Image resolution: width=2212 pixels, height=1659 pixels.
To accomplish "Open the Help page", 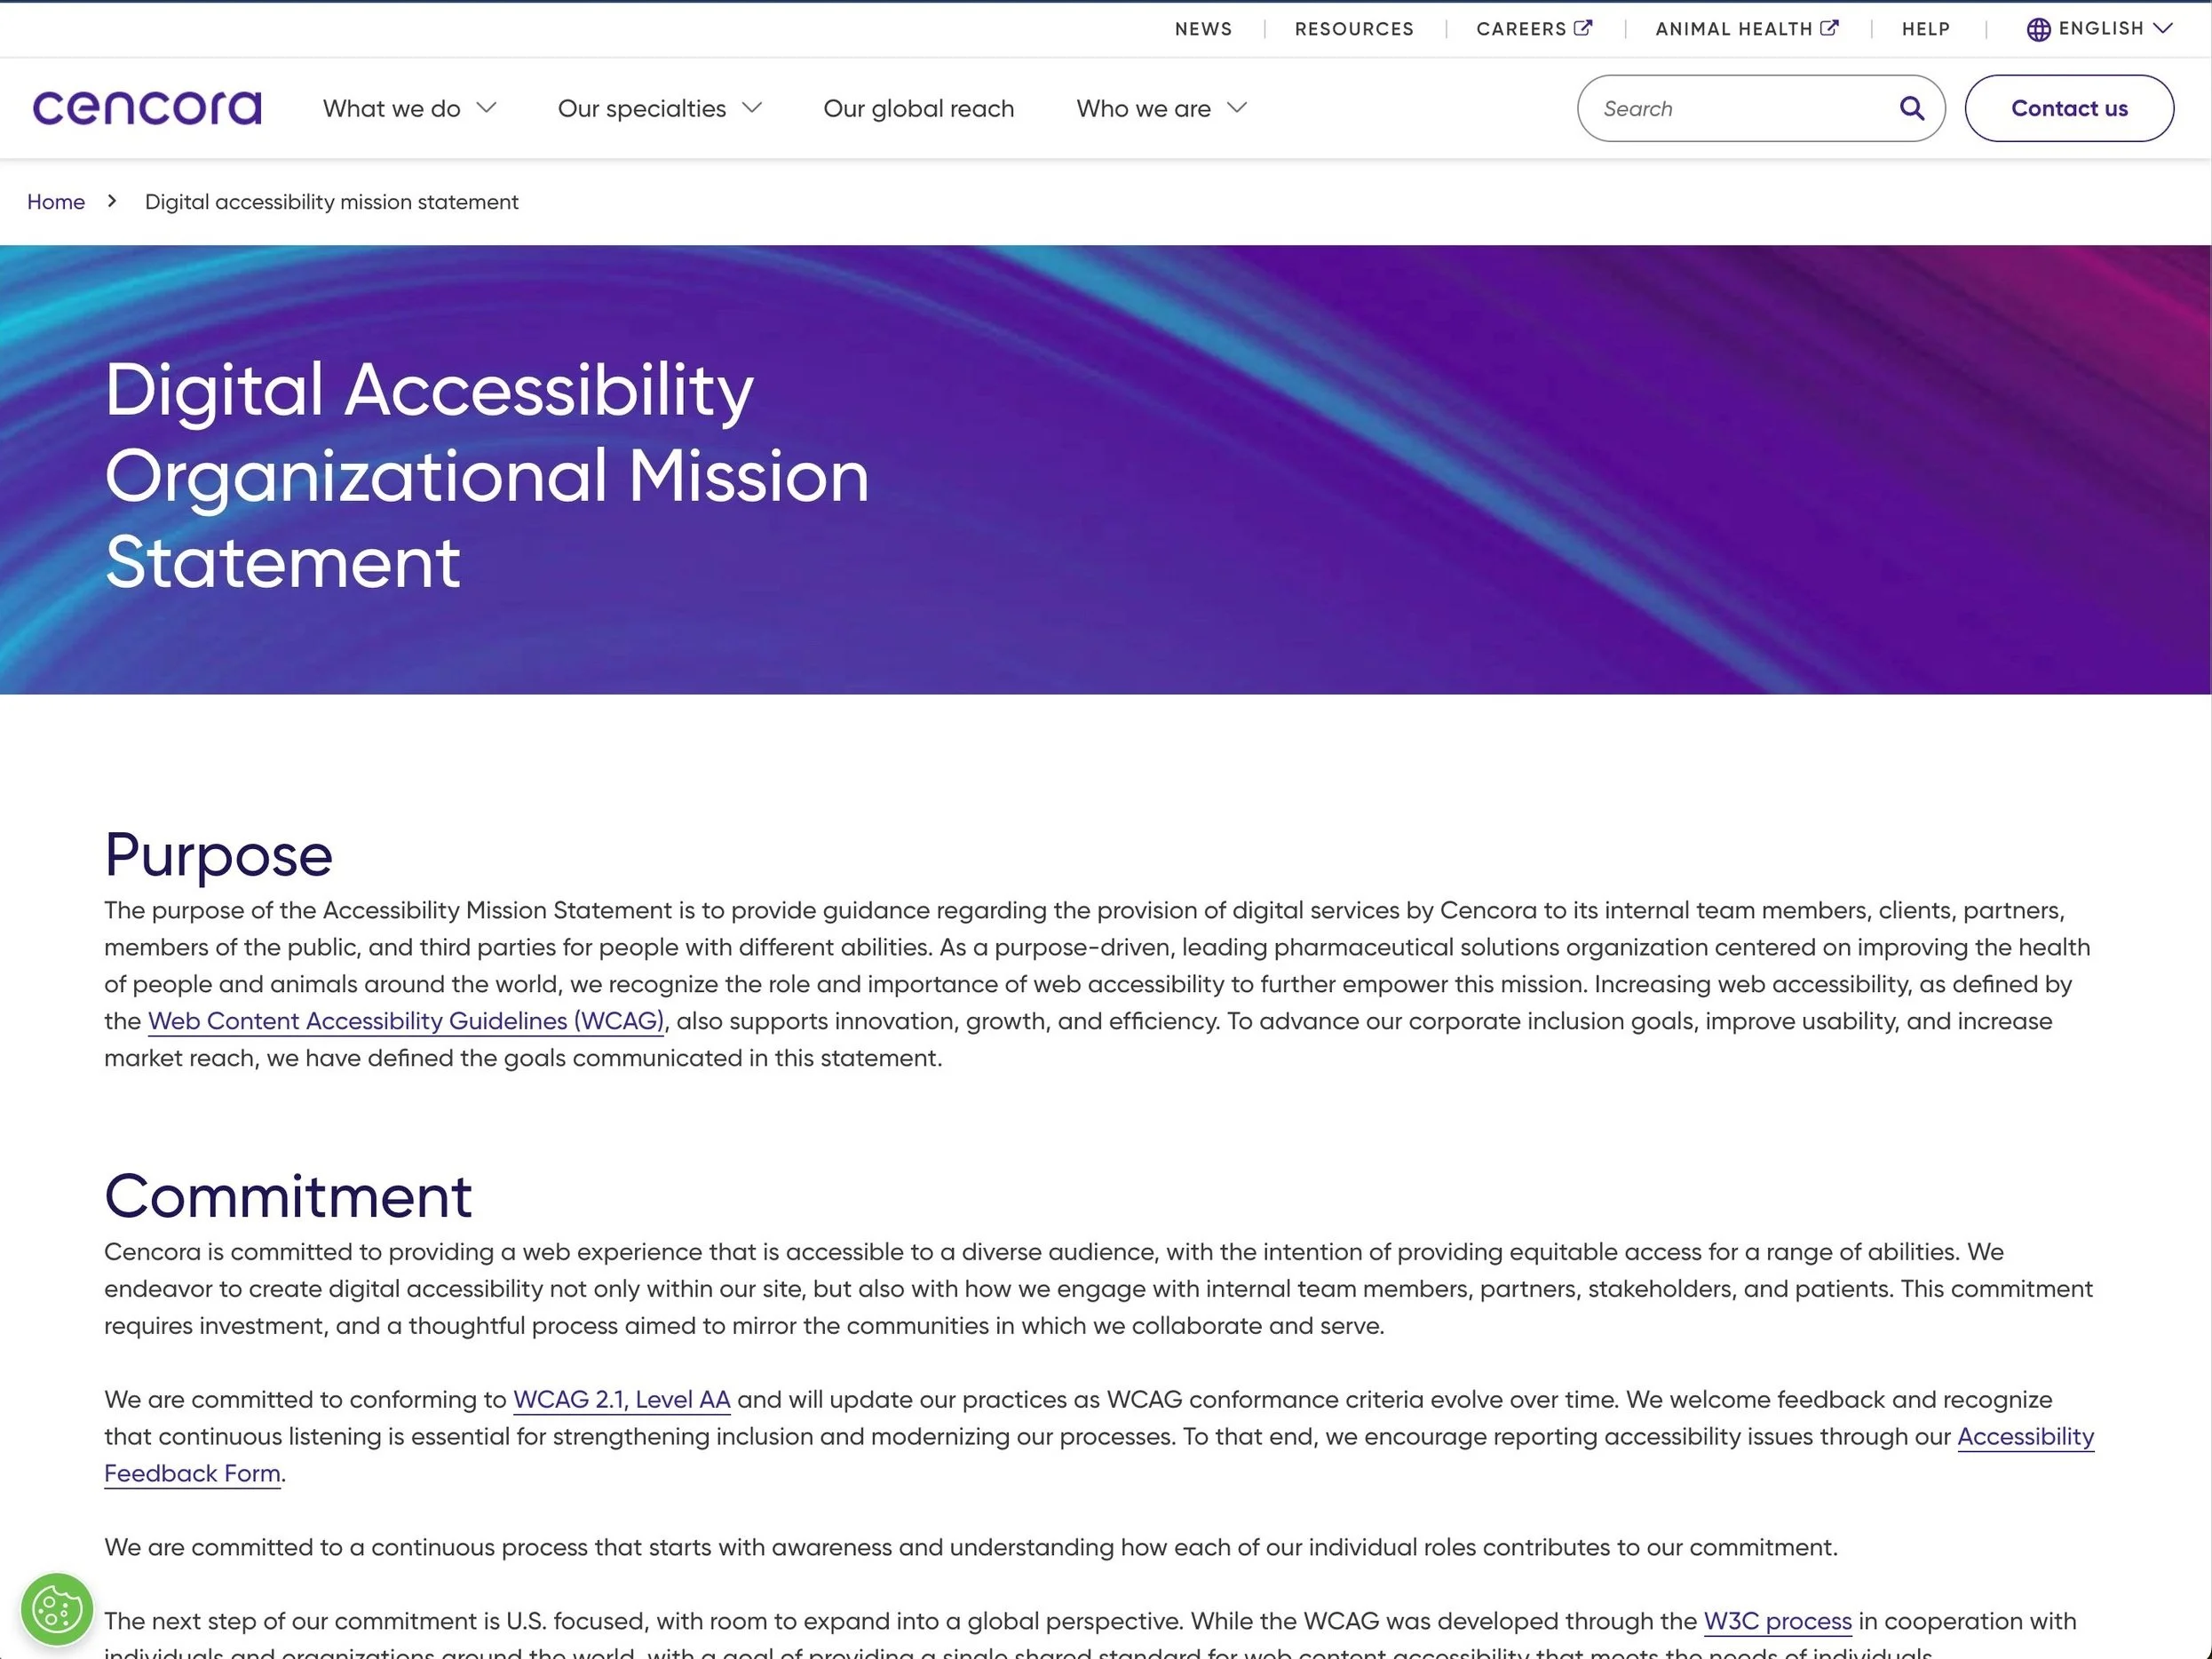I will [x=1925, y=29].
